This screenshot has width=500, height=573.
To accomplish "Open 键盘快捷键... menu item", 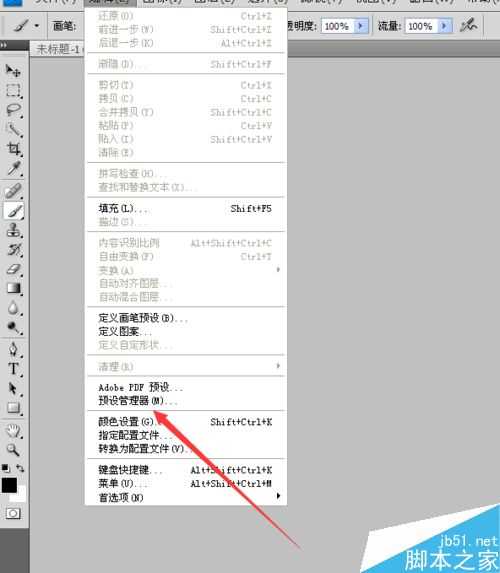I will (185, 470).
